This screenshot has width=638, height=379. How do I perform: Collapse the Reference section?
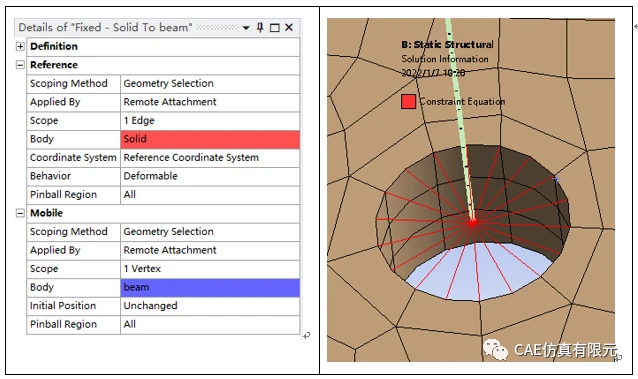pyautogui.click(x=20, y=65)
